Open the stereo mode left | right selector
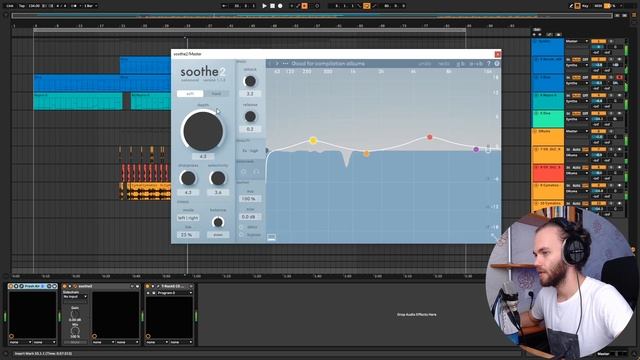The height and width of the screenshot is (360, 640). 188,218
